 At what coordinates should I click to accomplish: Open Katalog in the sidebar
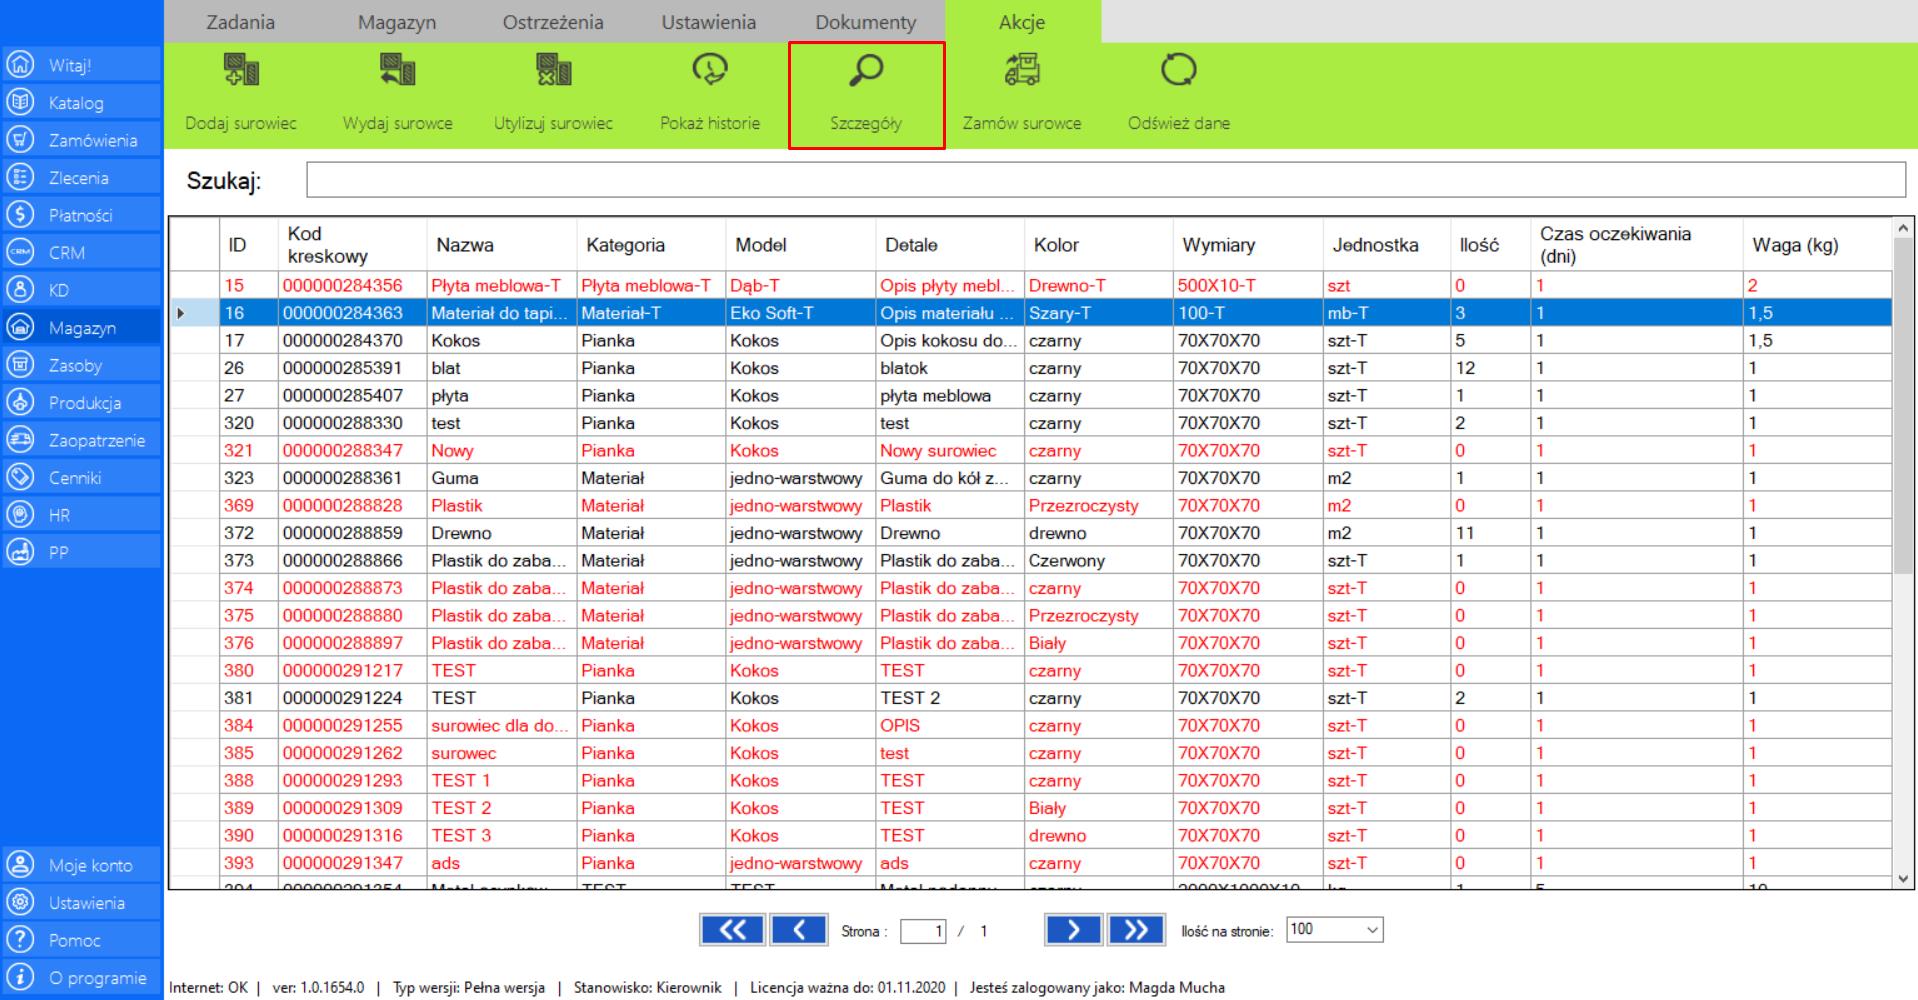81,103
